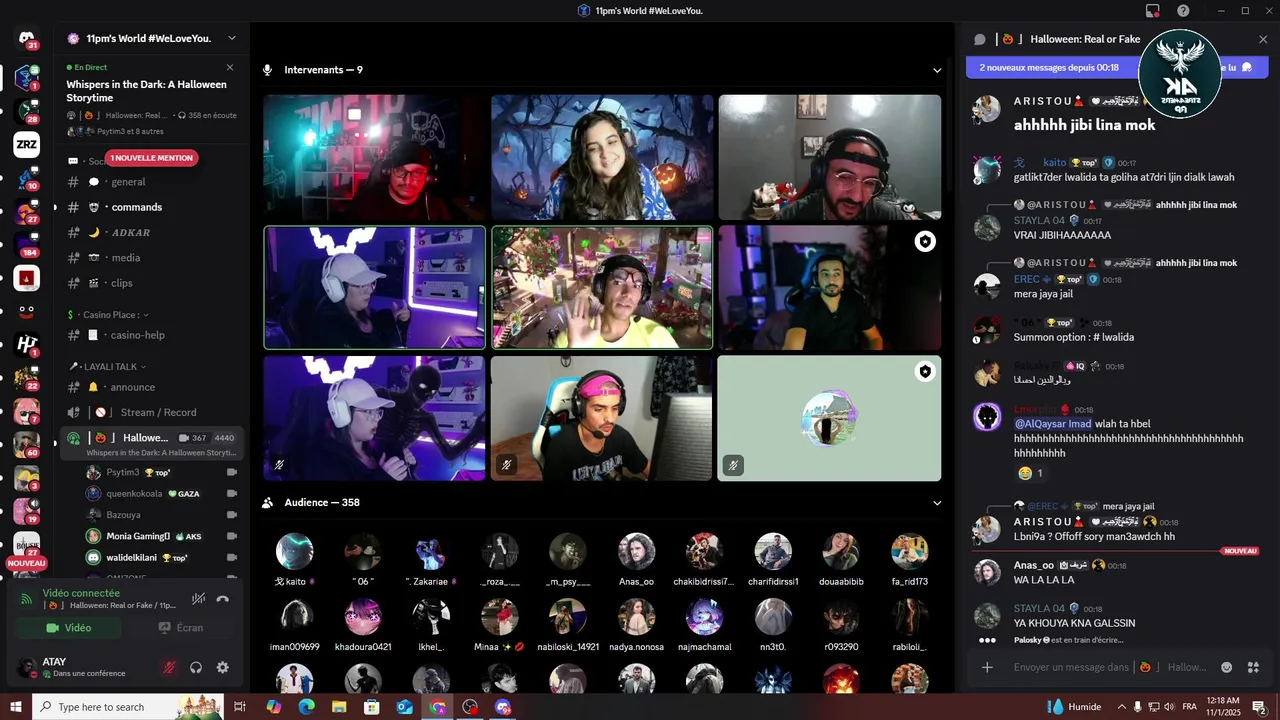1280x720 pixels.
Task: Open the commands channel
Action: (150, 207)
